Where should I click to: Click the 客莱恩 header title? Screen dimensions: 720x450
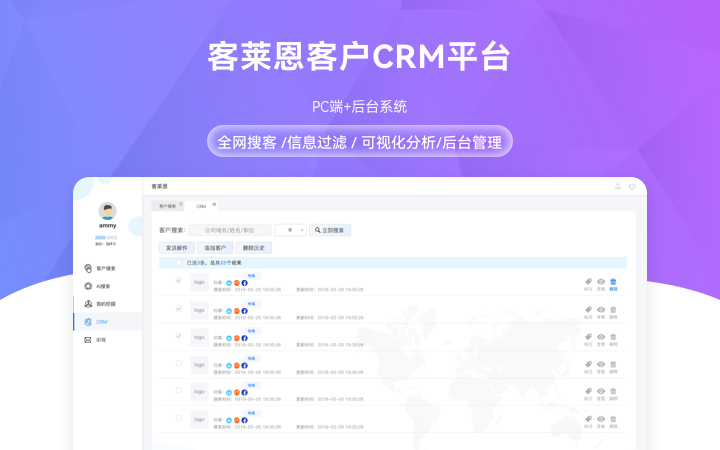[x=160, y=186]
